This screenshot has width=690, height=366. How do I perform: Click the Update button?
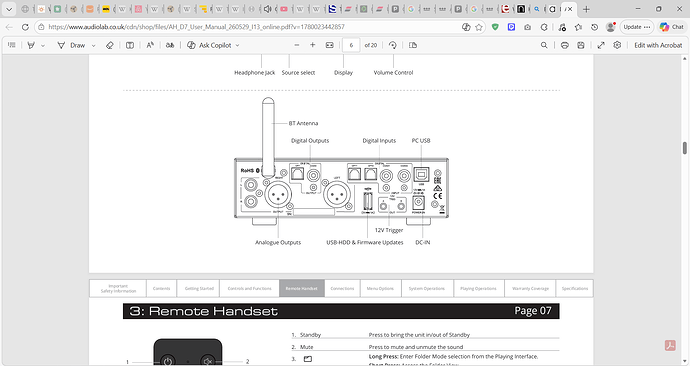[x=637, y=27]
